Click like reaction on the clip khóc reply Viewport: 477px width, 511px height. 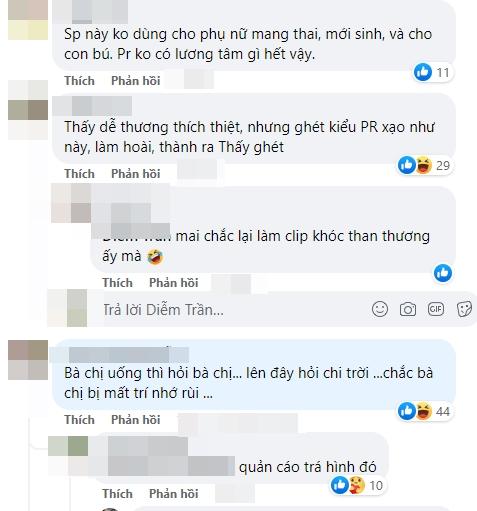(x=443, y=273)
